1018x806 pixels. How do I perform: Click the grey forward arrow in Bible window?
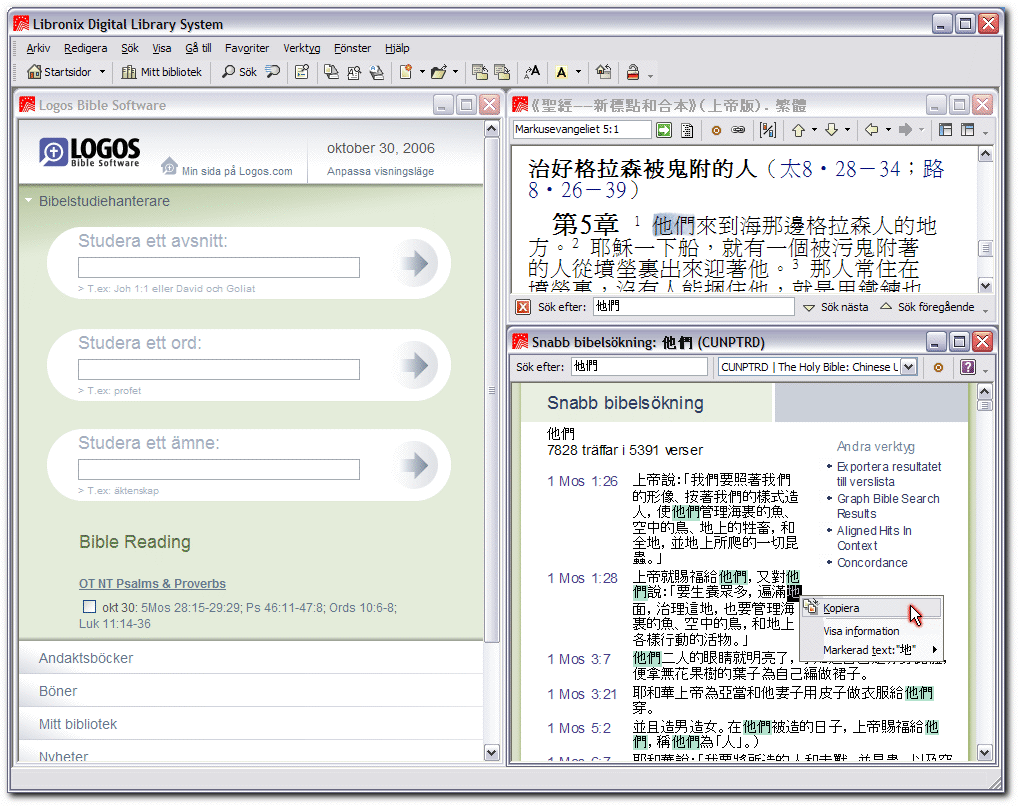pos(906,130)
